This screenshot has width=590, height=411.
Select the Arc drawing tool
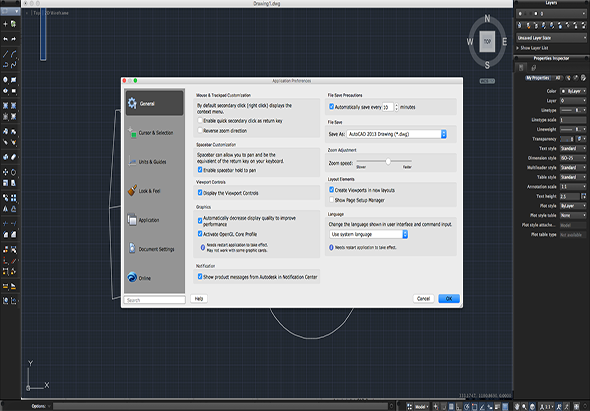click(x=14, y=54)
